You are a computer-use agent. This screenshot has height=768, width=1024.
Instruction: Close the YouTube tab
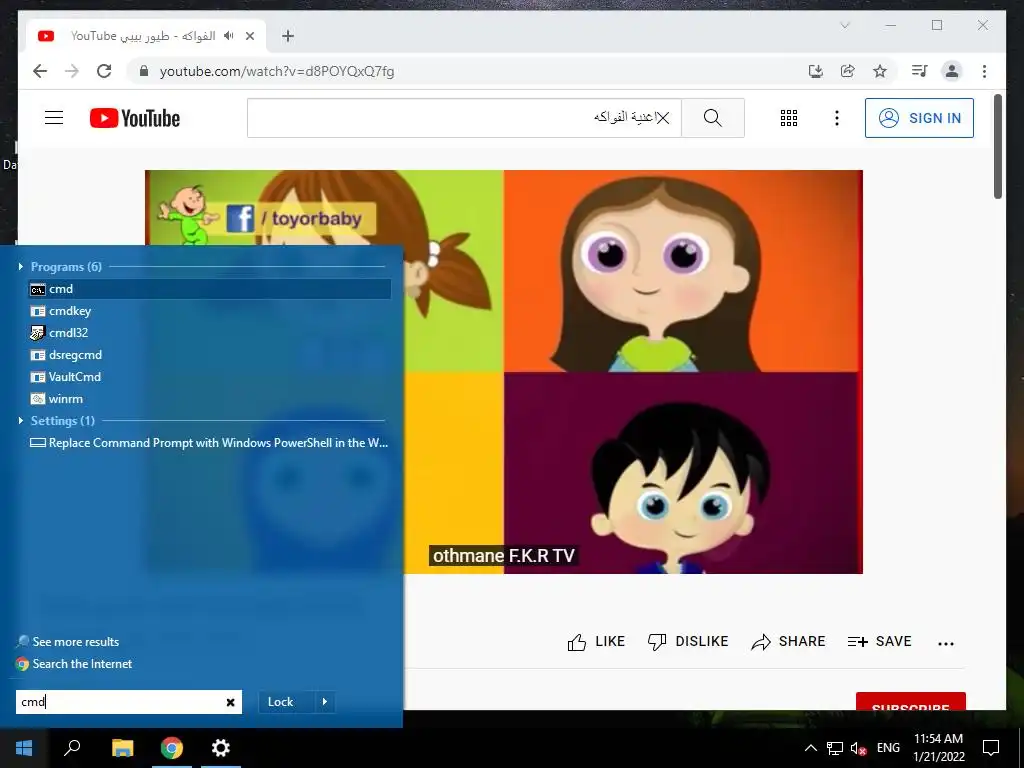249,36
